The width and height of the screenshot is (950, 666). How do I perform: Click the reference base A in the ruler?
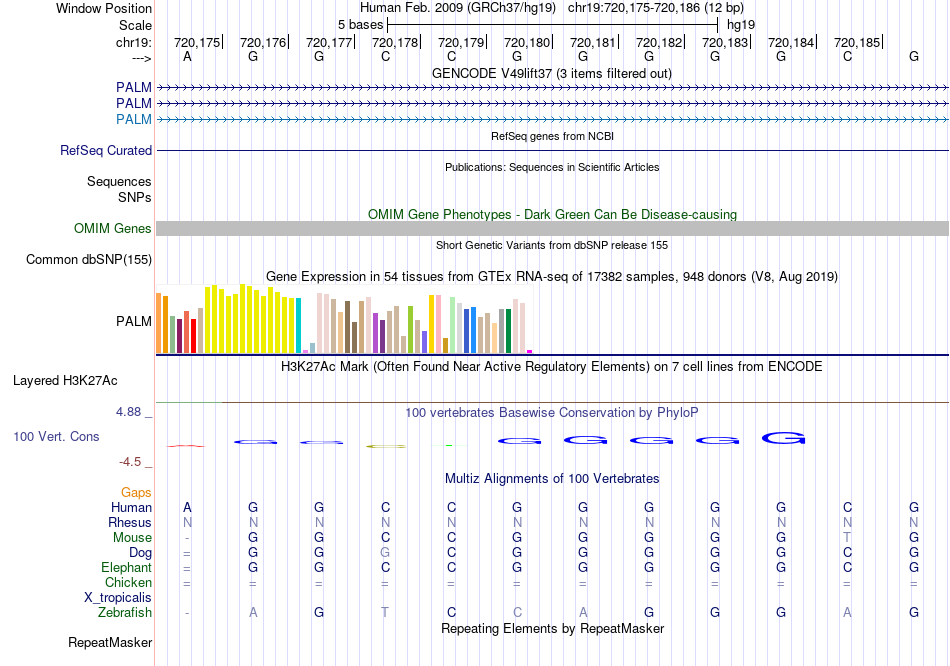click(187, 56)
